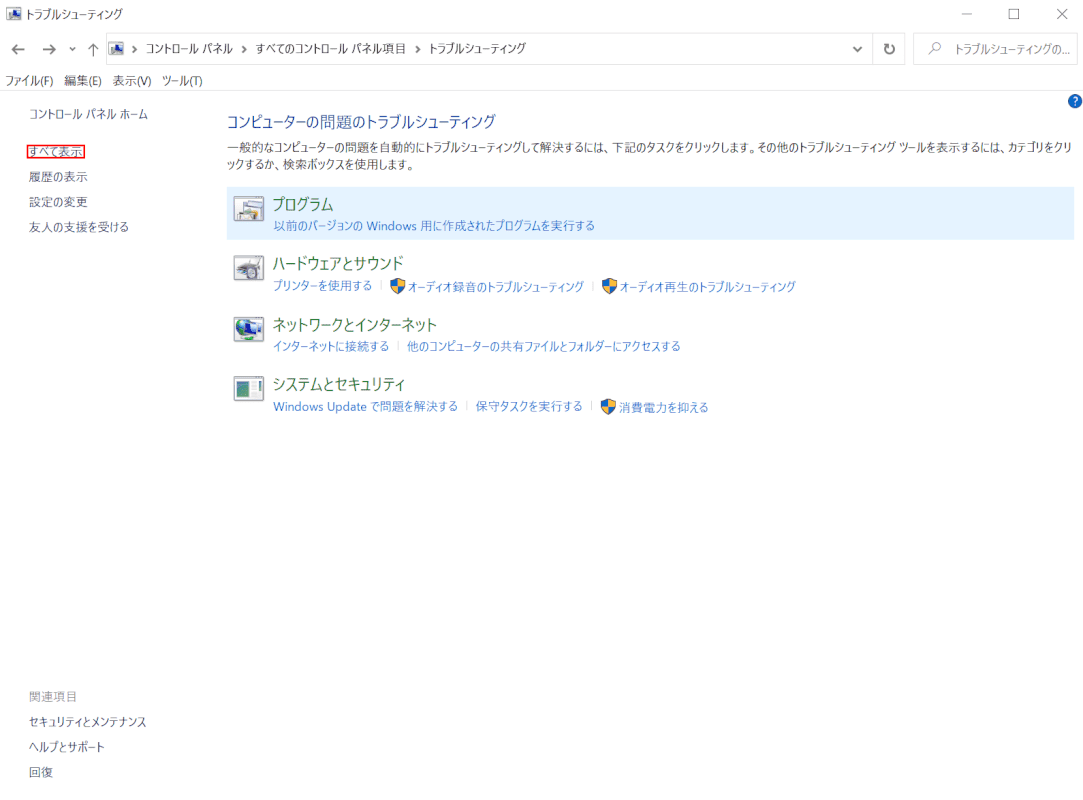Image resolution: width=1083 pixels, height=800 pixels.
Task: Click トラブルシューティング breadcrumb segment
Action: pos(477,48)
